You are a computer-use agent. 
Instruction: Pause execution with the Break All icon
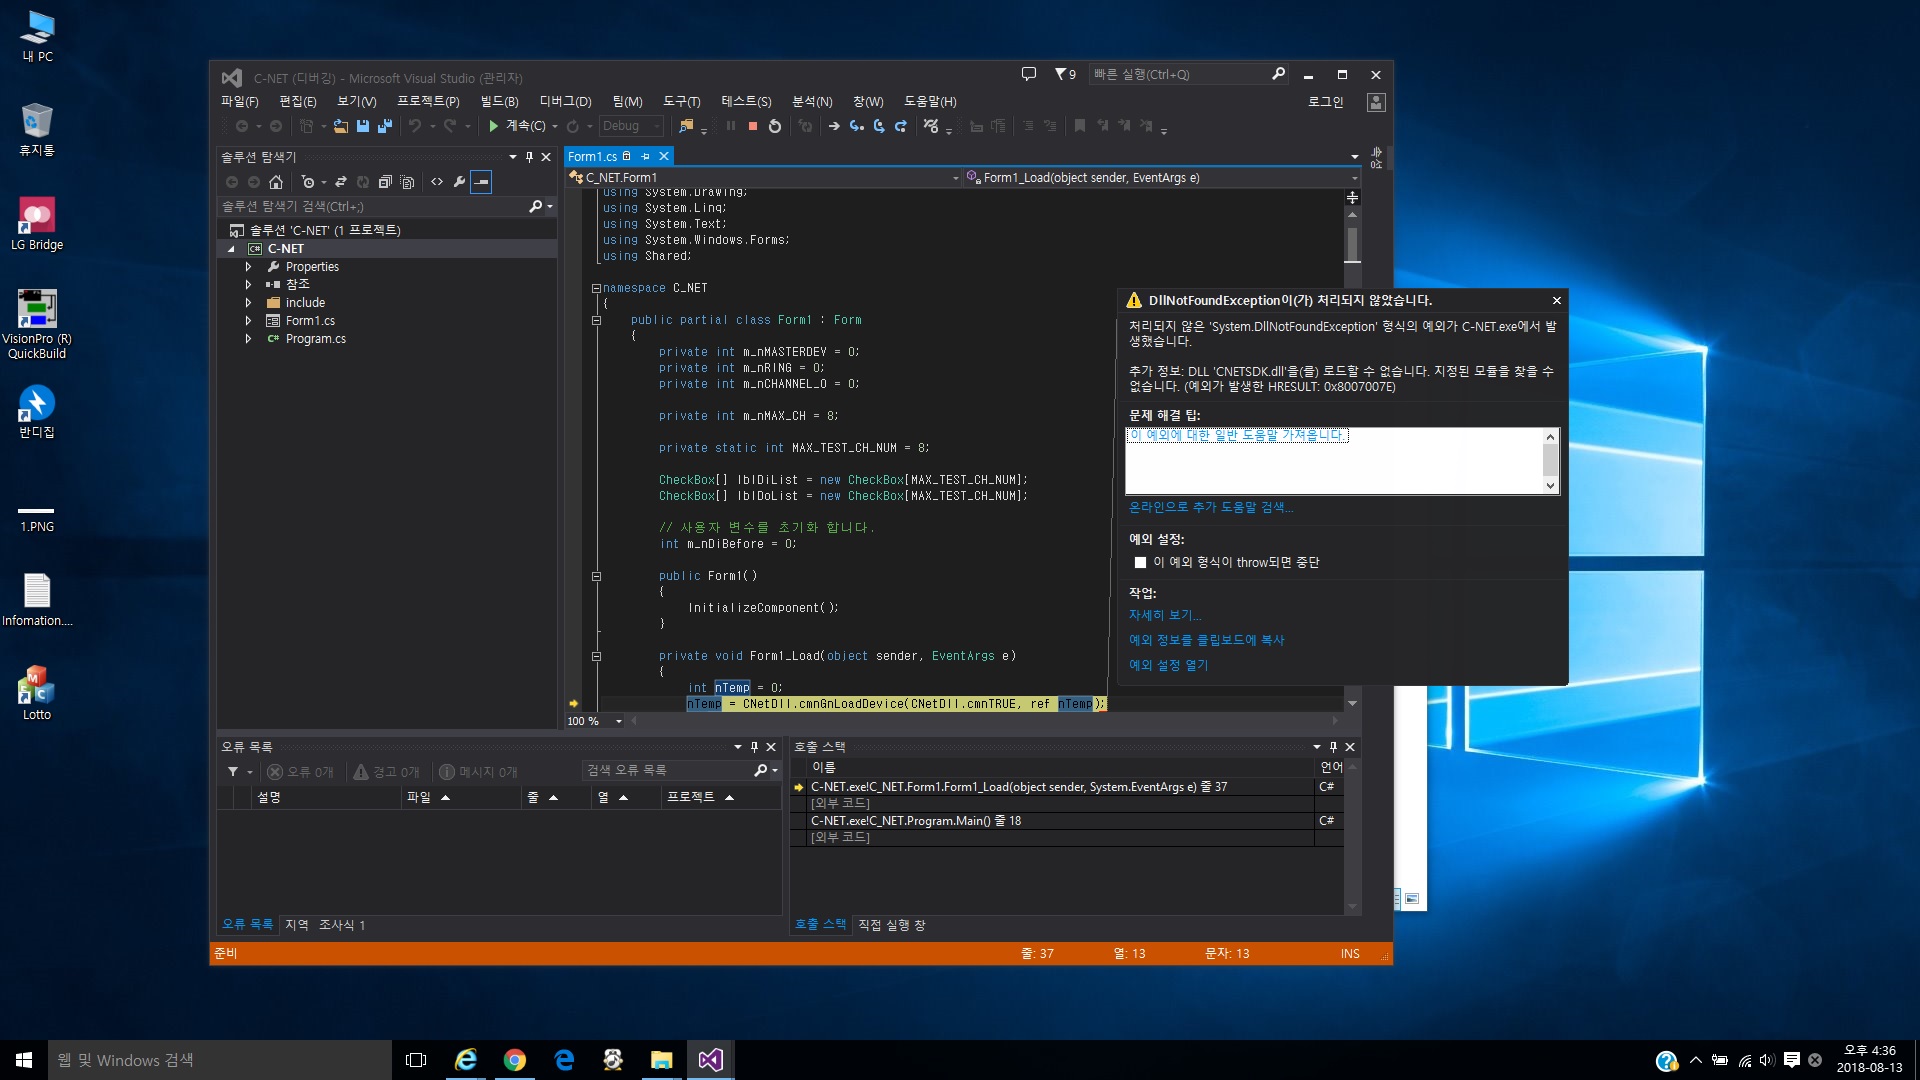[731, 126]
